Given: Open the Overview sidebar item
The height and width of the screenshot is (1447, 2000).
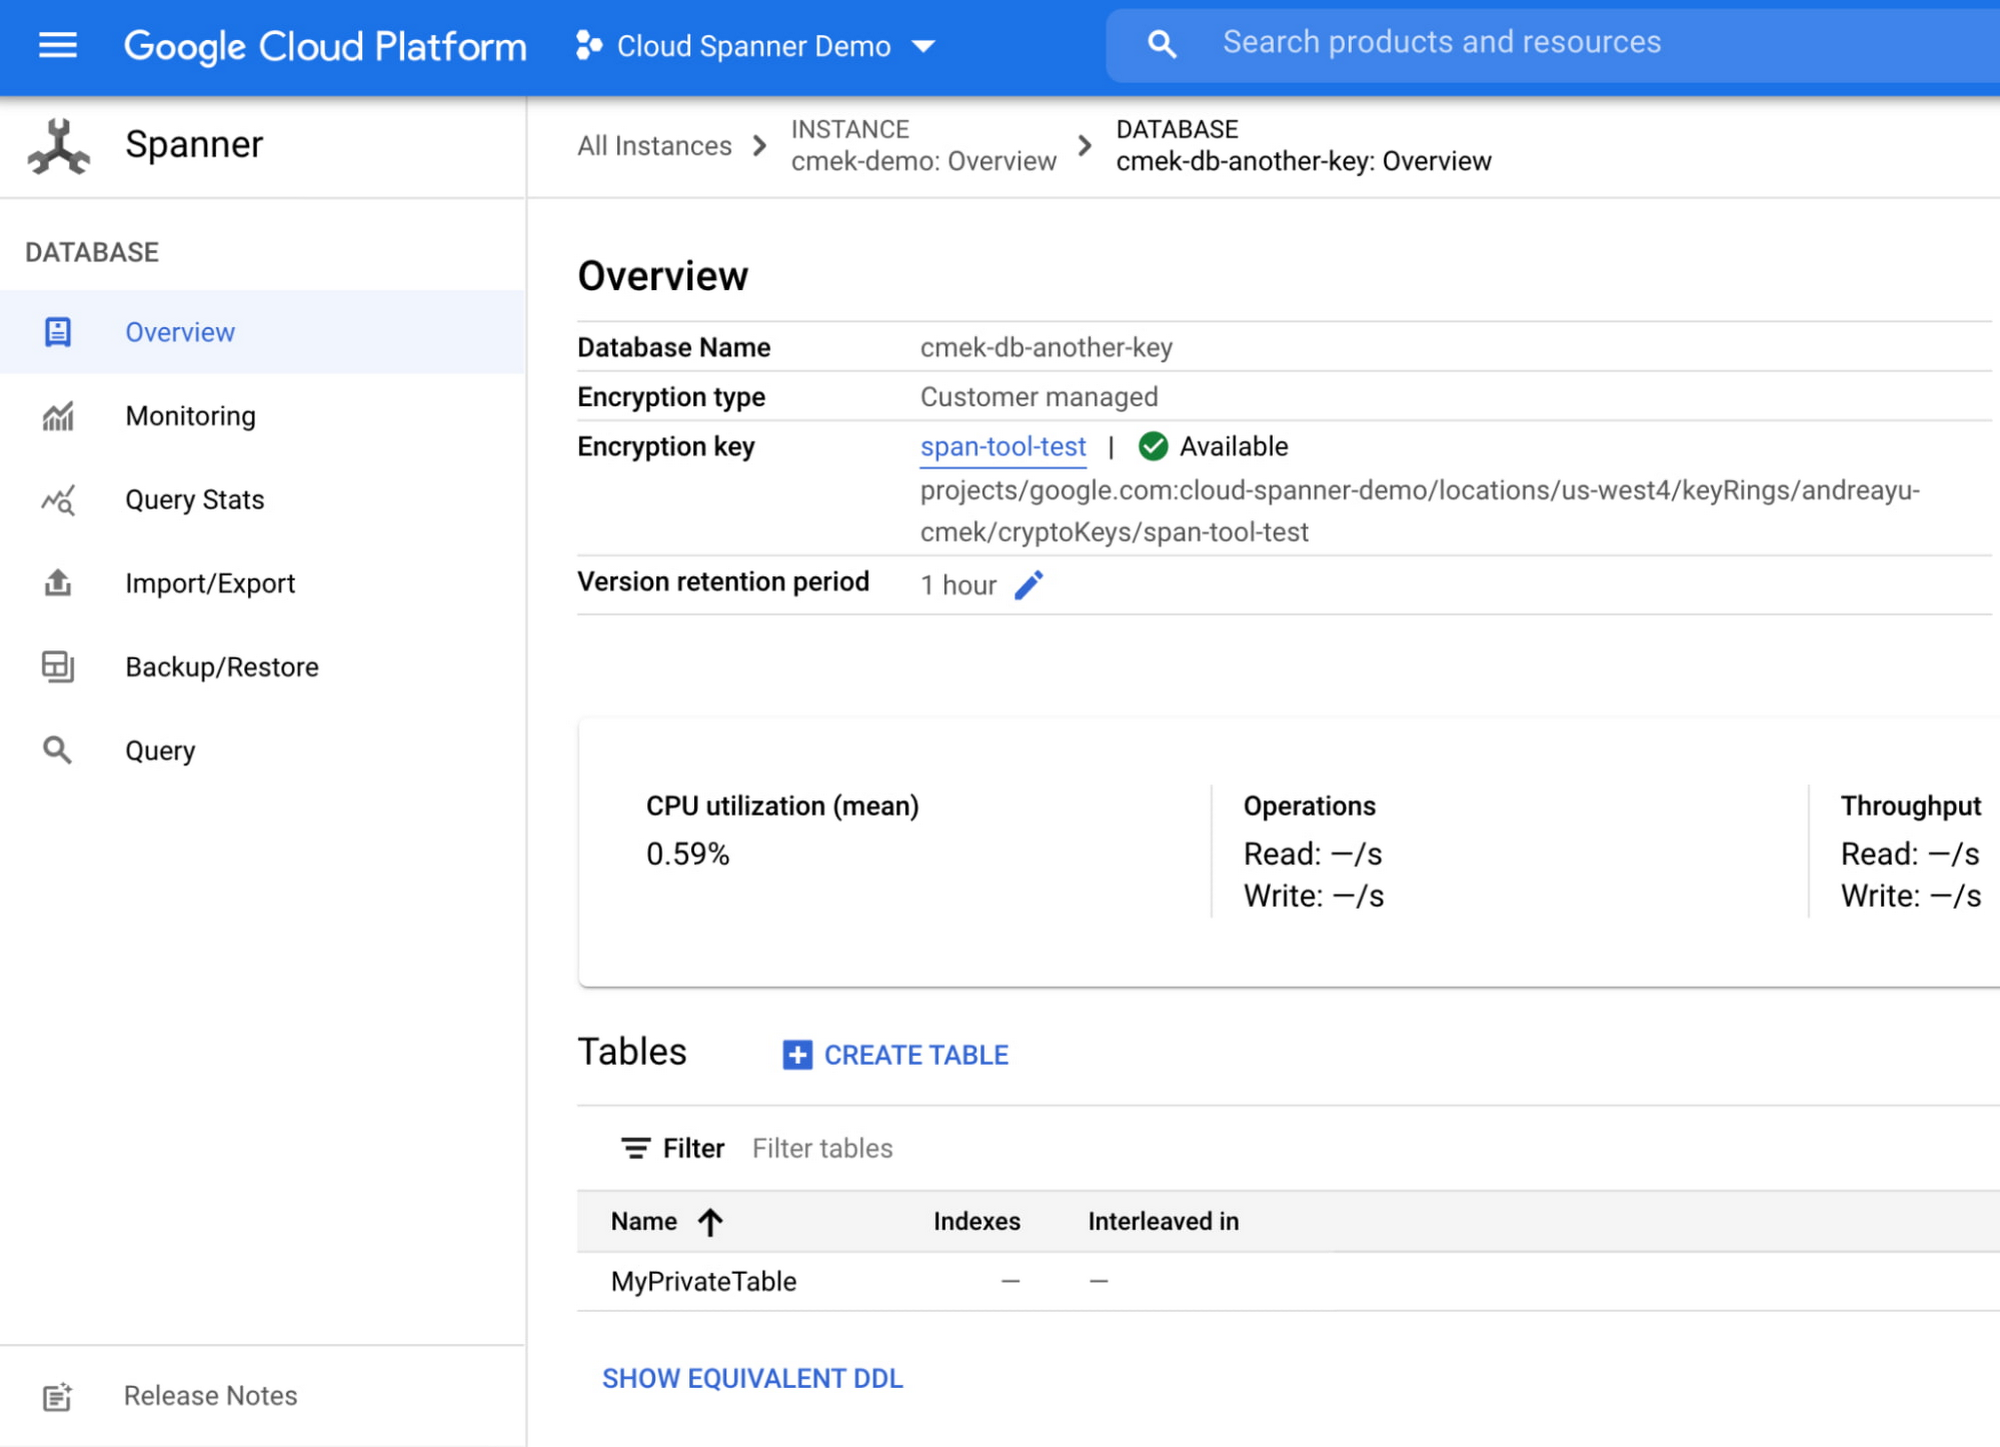Looking at the screenshot, I should click(263, 332).
